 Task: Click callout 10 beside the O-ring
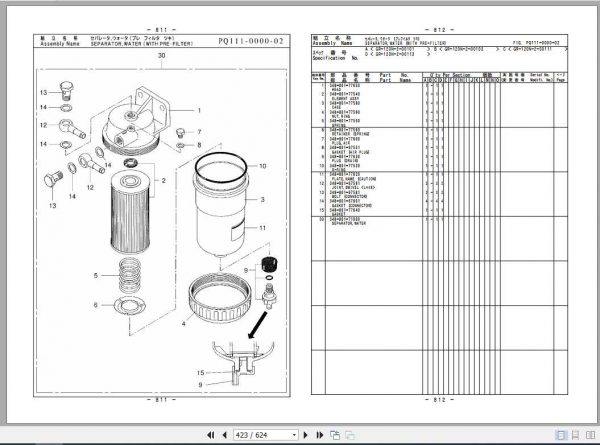[x=262, y=166]
